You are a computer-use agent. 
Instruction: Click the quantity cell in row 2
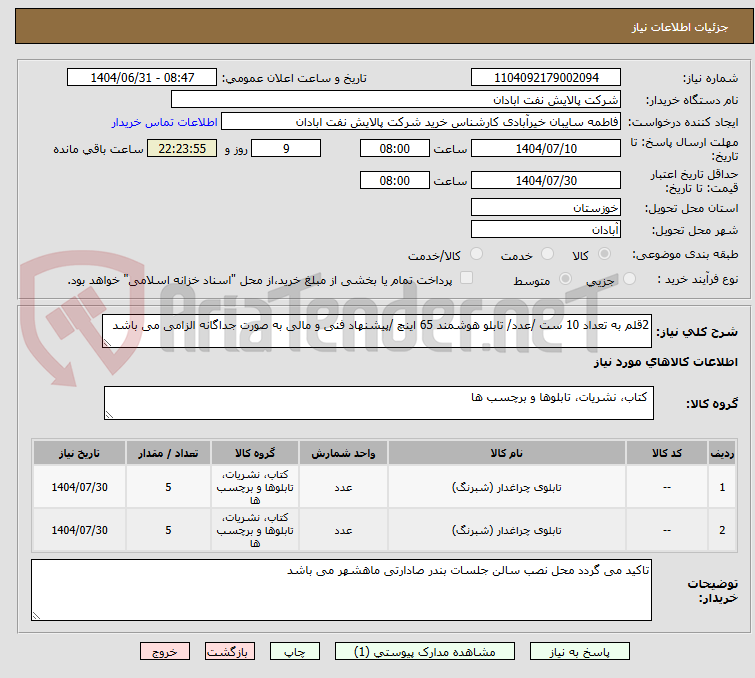pos(168,530)
